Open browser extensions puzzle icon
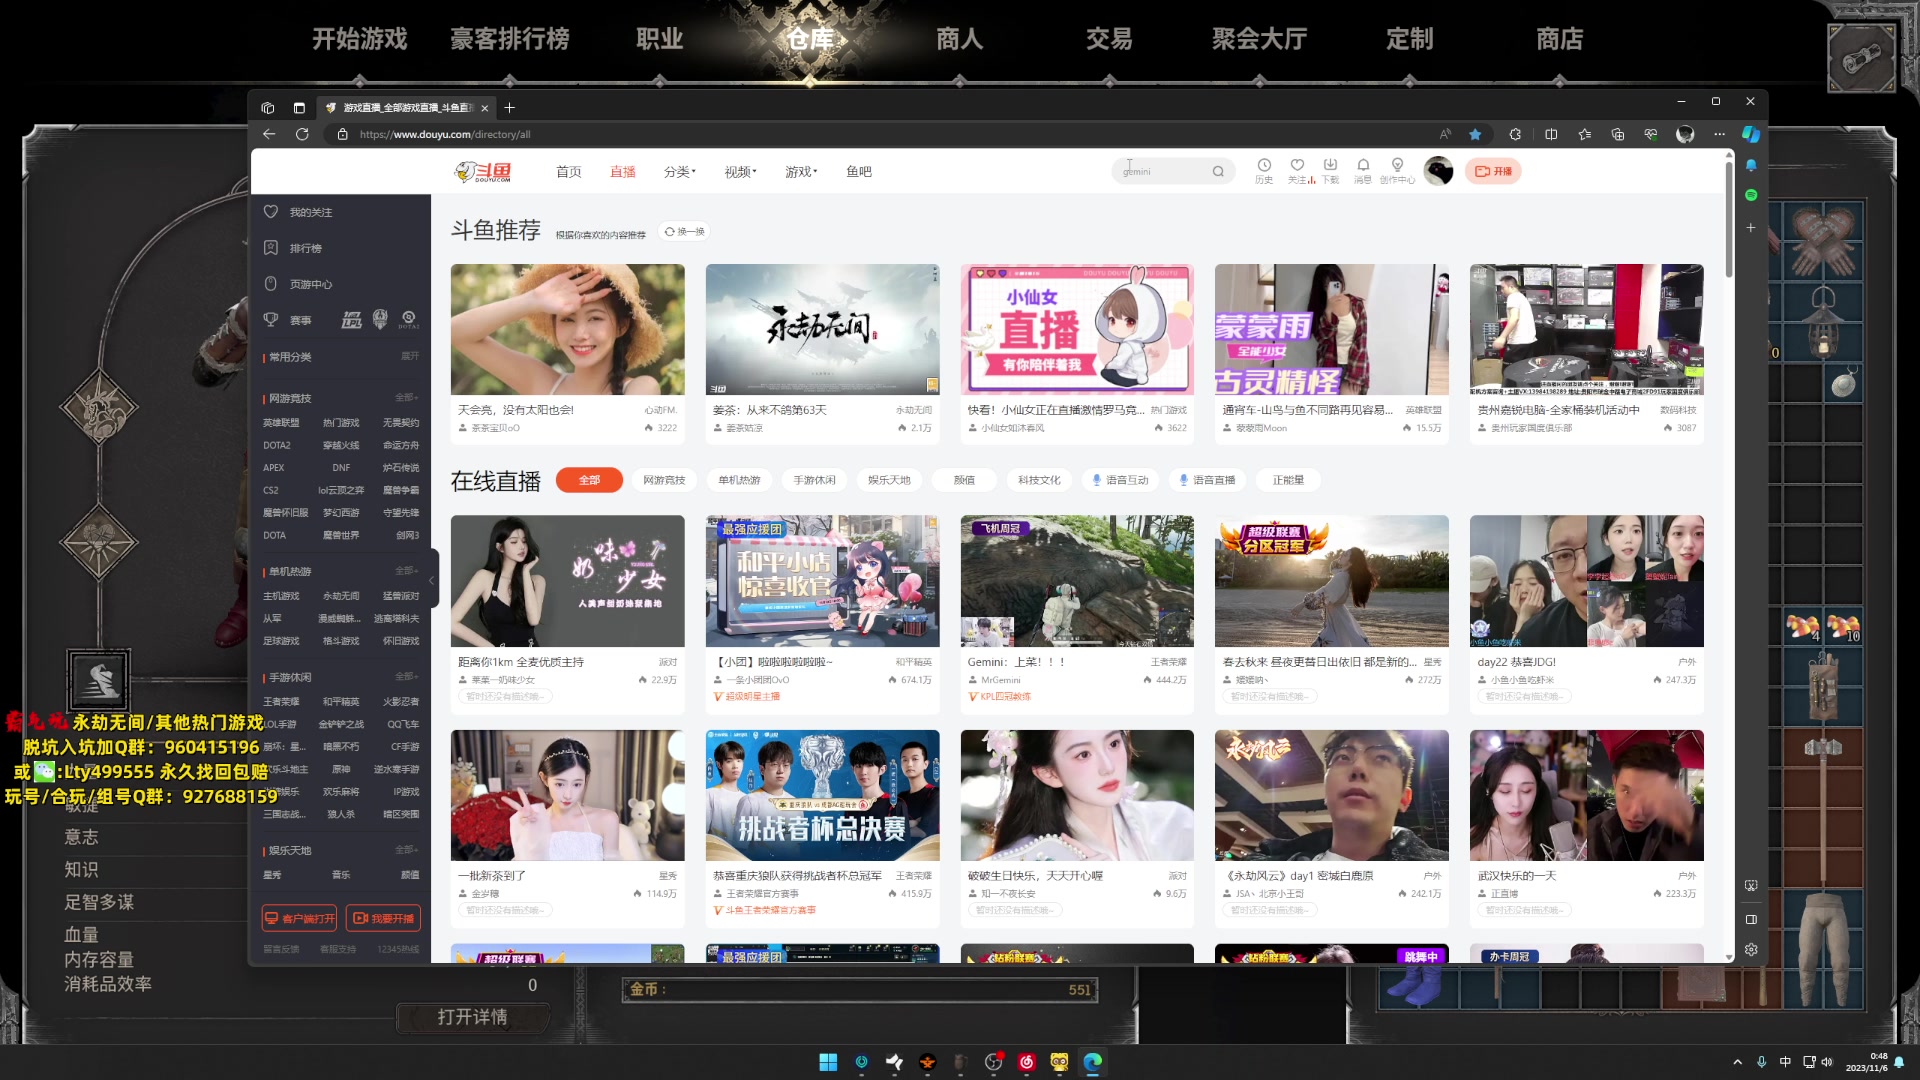Screen dimensions: 1920x1080 (x=1515, y=134)
